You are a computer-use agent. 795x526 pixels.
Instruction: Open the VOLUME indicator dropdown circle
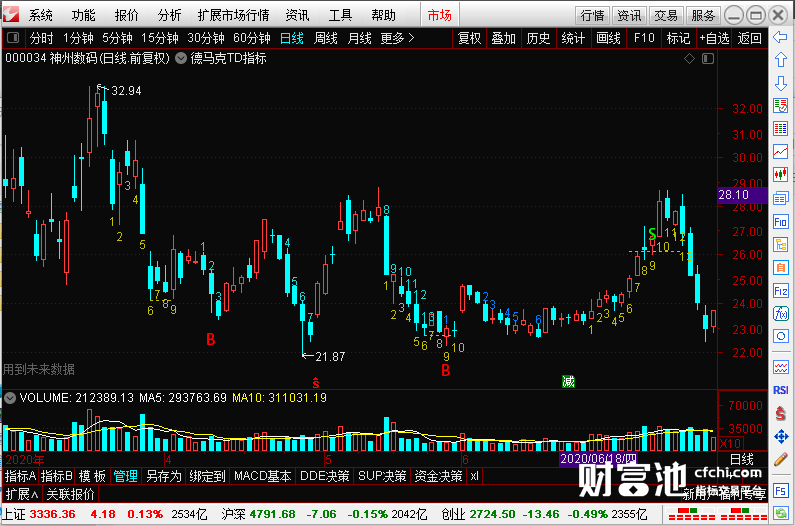pyautogui.click(x=10, y=398)
